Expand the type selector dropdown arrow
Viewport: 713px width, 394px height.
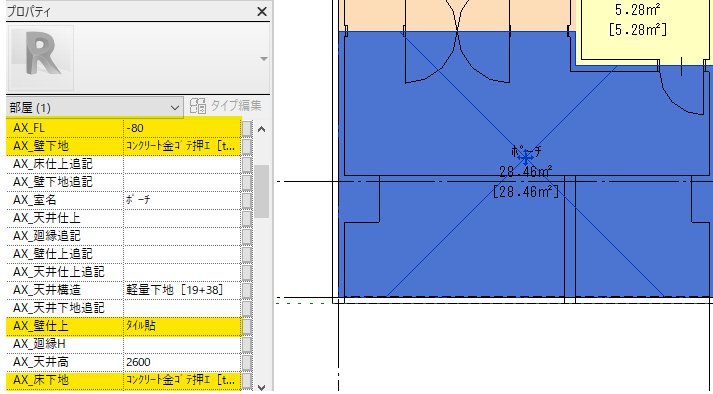tap(264, 59)
